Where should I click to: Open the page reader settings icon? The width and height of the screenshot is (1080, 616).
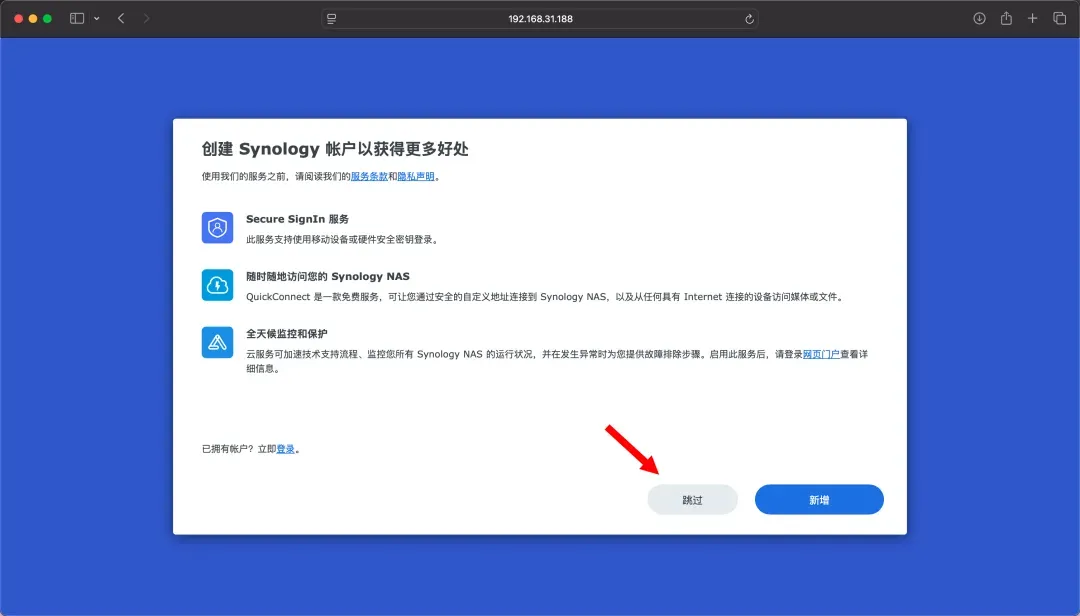(332, 19)
